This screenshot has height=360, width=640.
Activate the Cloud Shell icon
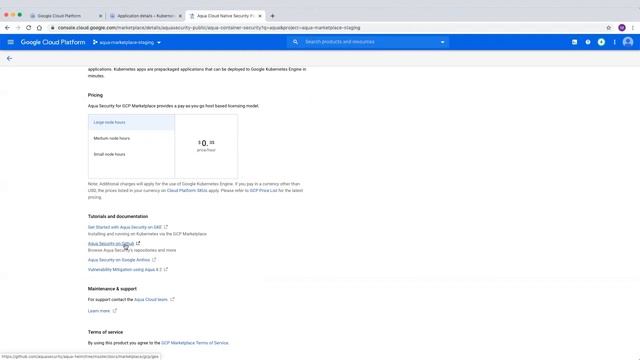(574, 42)
